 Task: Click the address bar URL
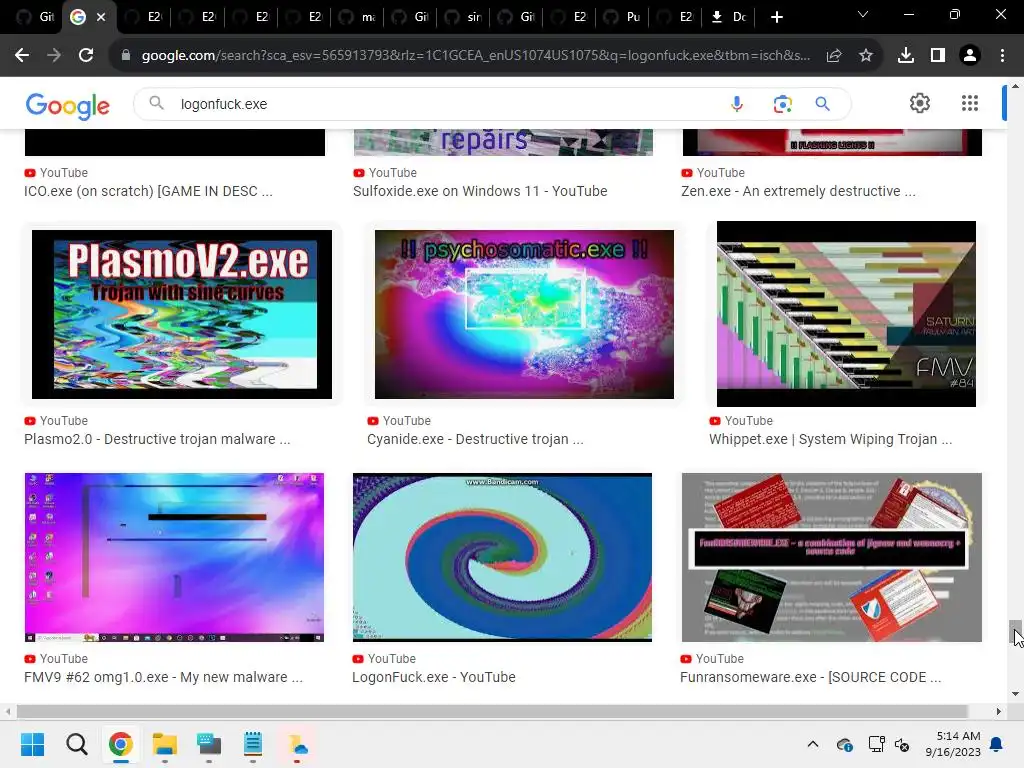(475, 56)
